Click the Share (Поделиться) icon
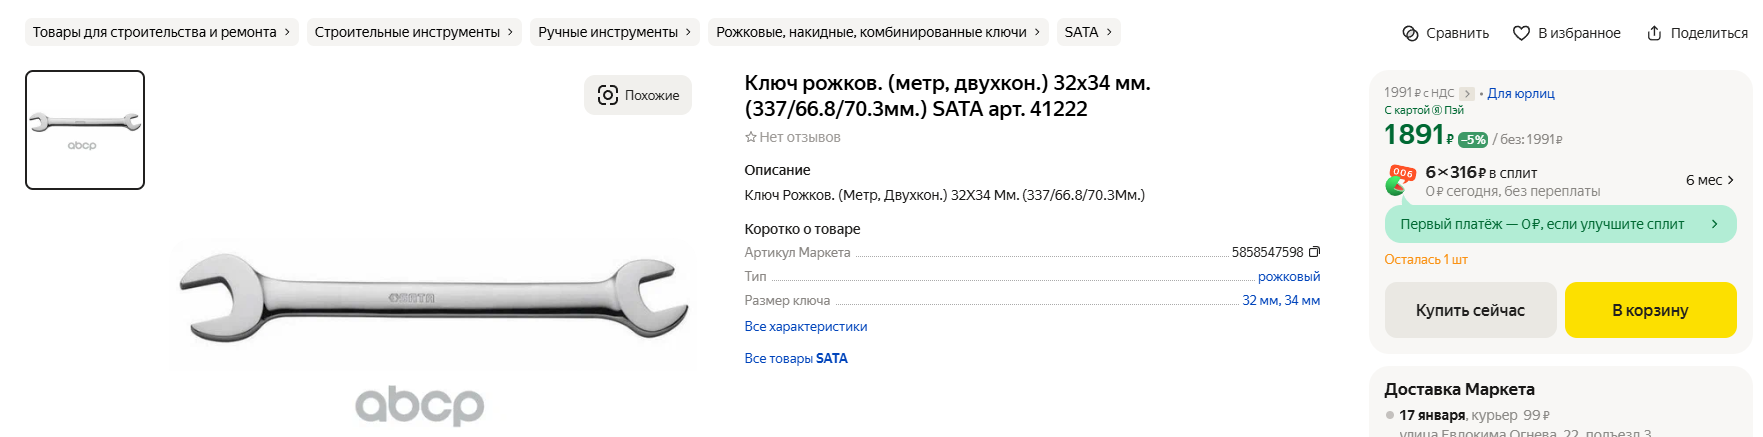 click(1654, 33)
